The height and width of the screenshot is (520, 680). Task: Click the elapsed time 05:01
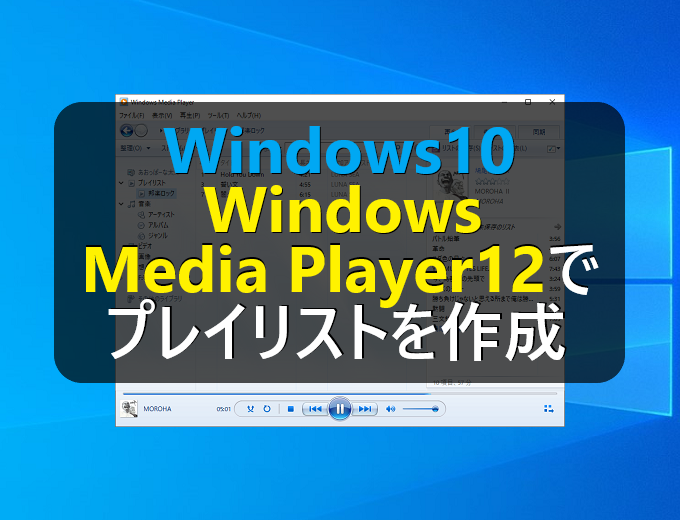[x=223, y=409]
